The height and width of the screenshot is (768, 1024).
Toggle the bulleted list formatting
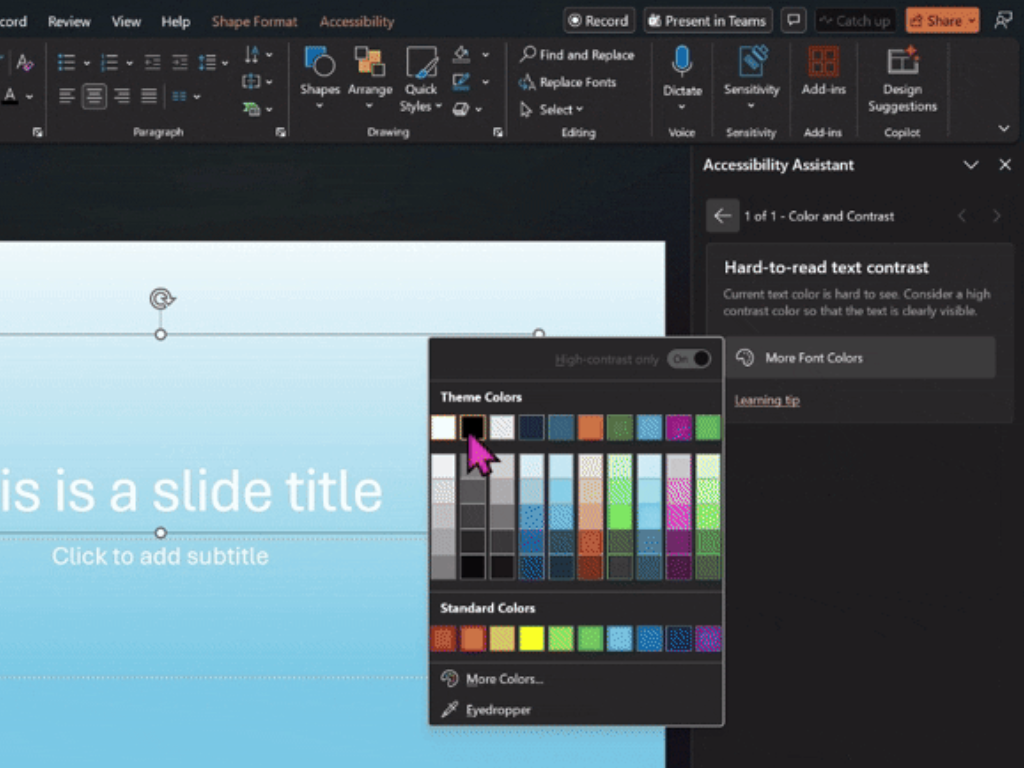(65, 63)
